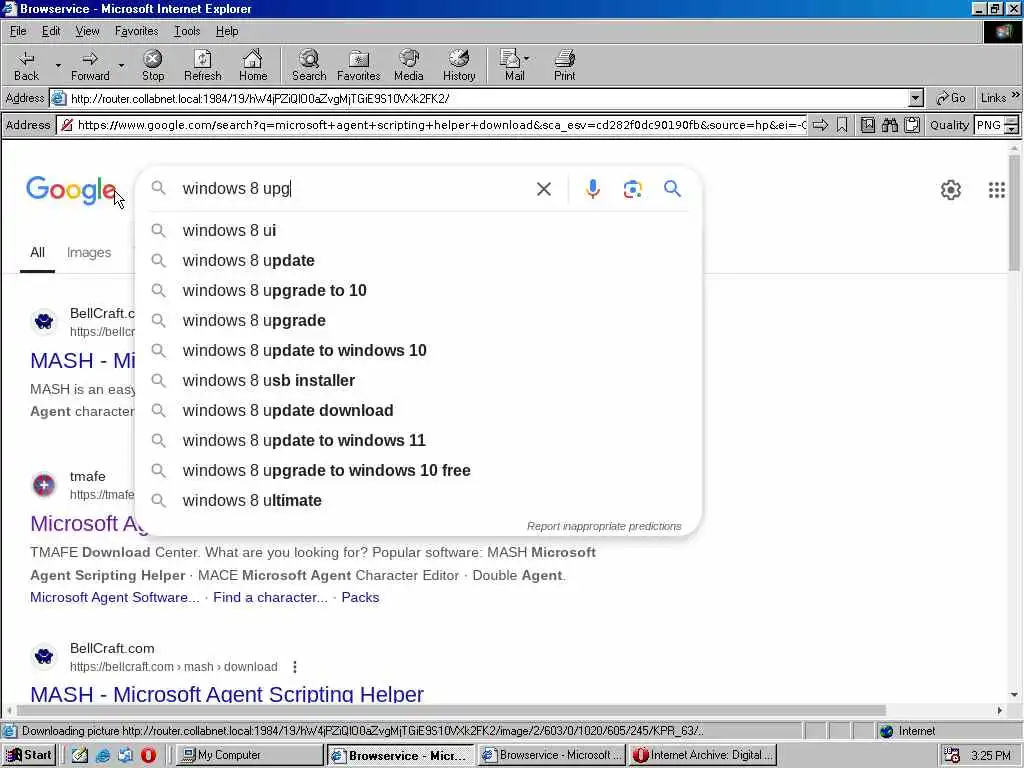The image size is (1024, 768).
Task: Open the Forward button history dropdown arrow
Action: click(x=121, y=65)
